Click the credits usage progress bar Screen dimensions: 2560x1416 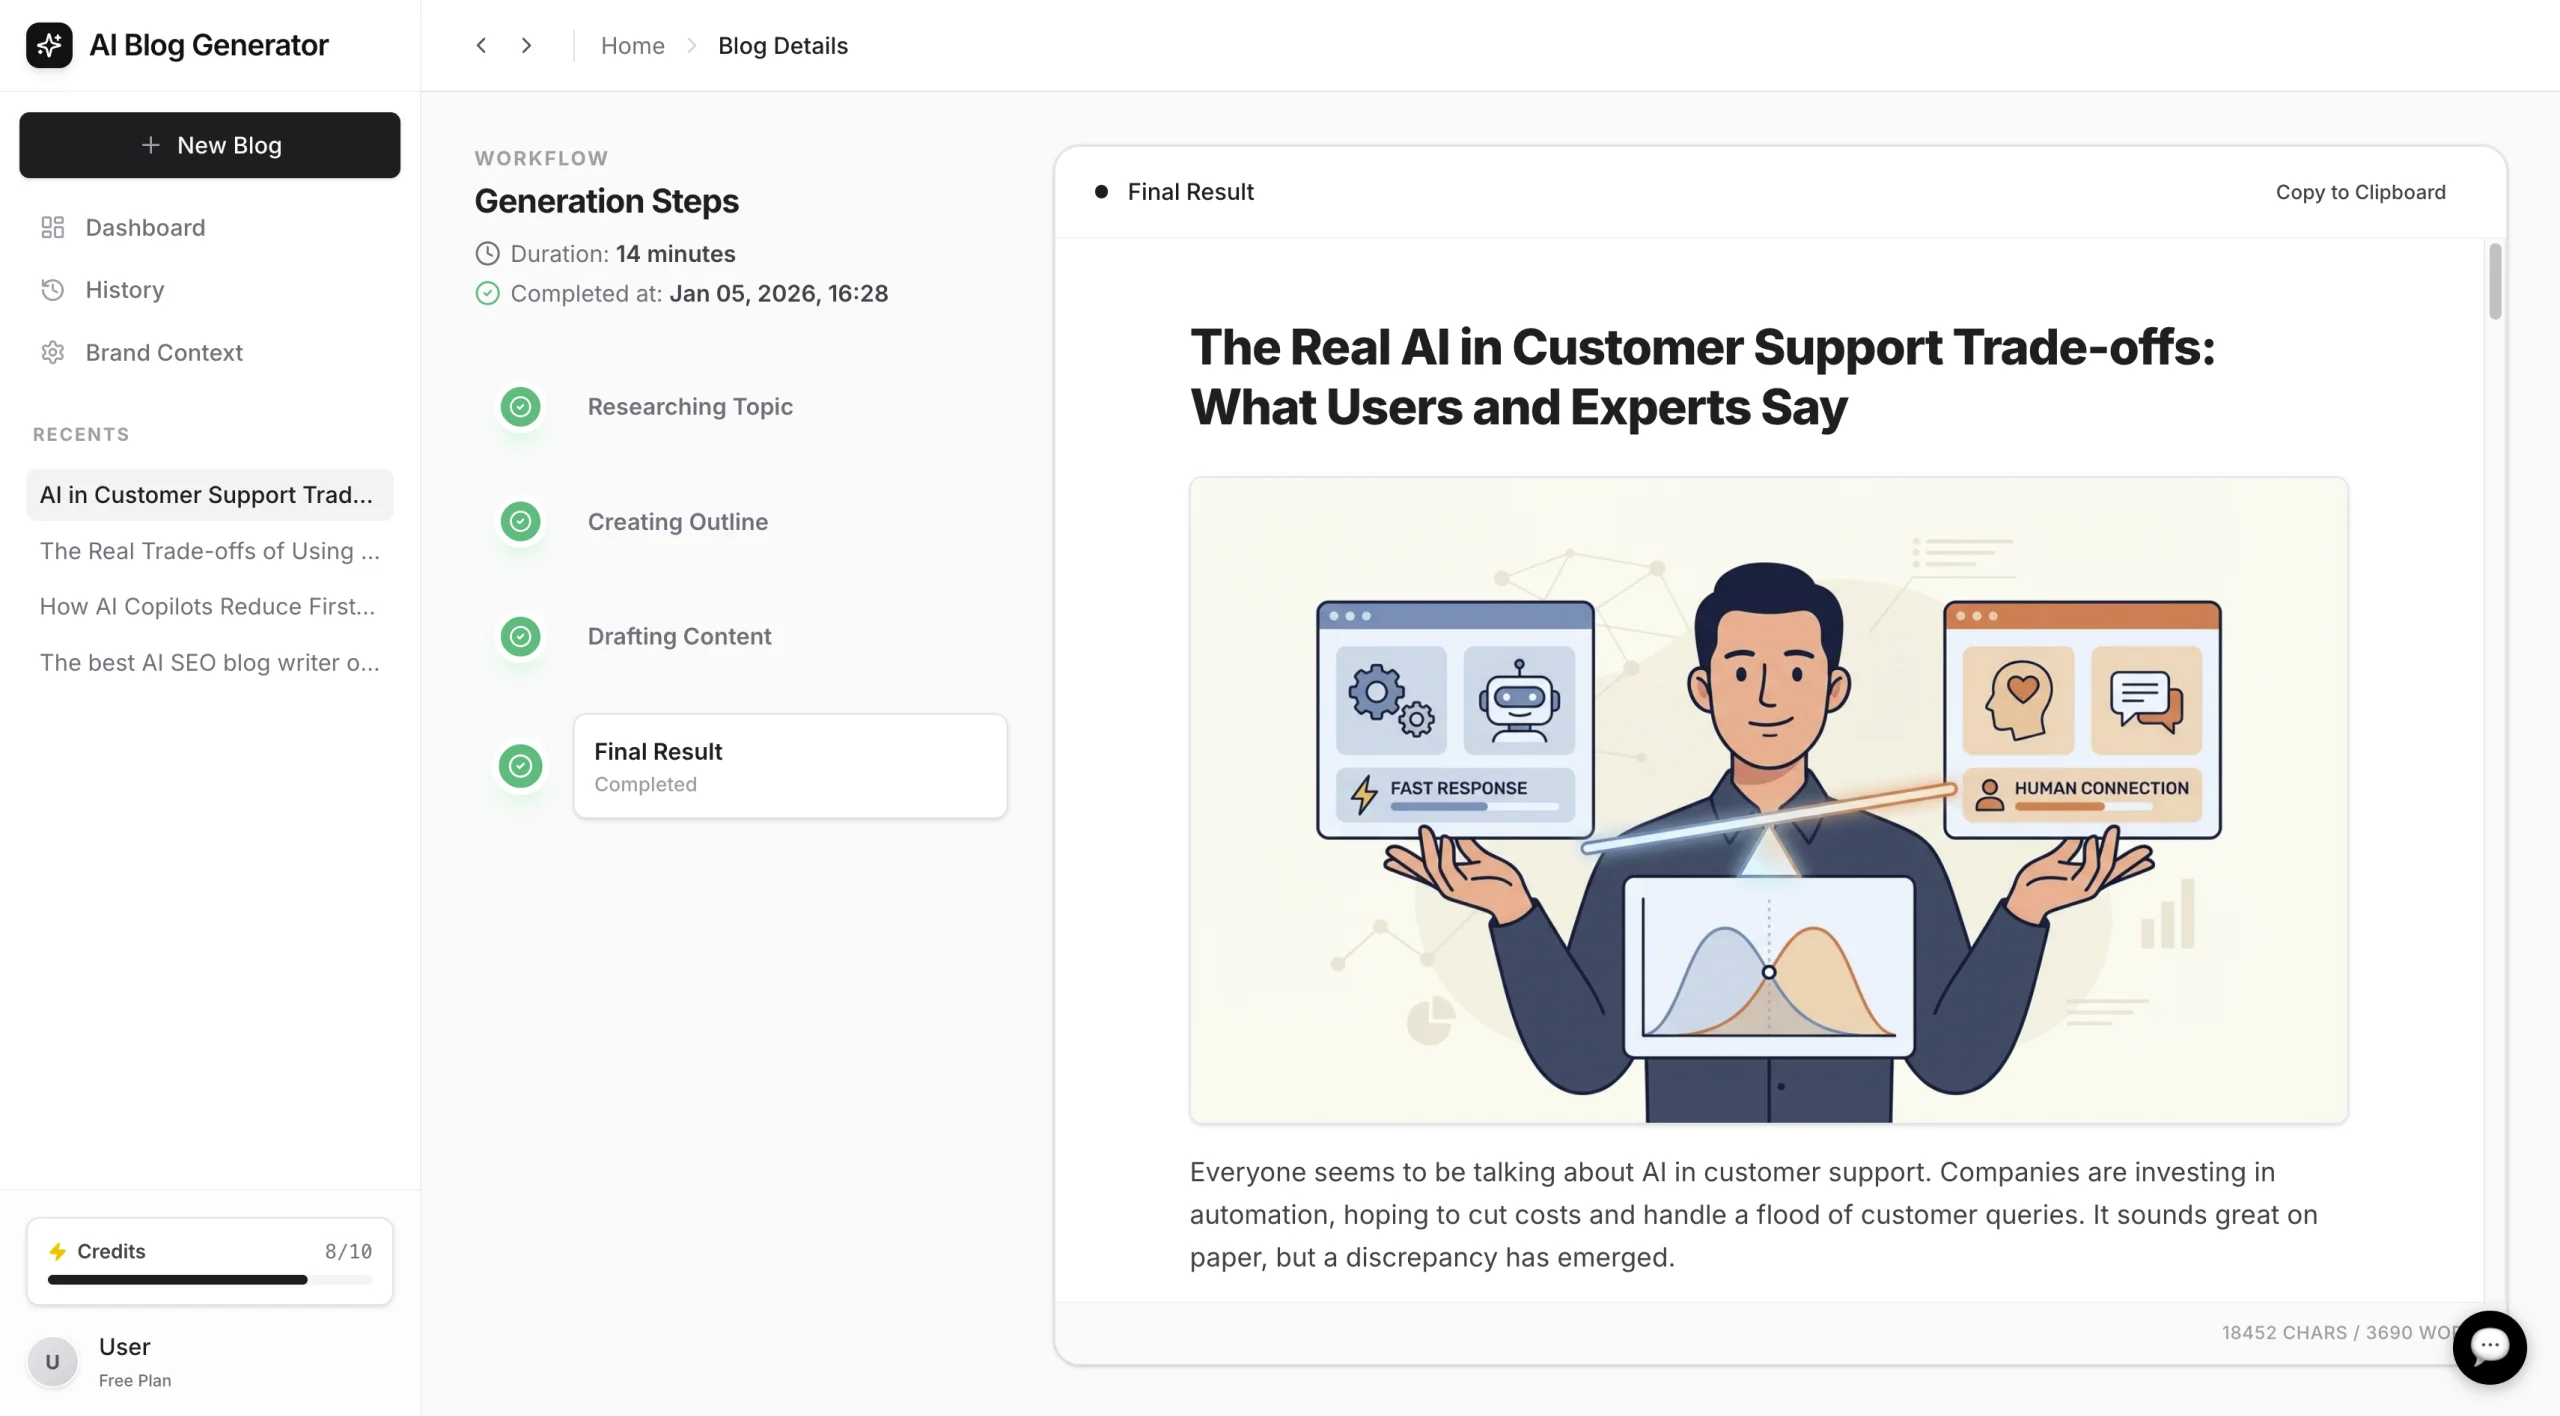click(209, 1280)
